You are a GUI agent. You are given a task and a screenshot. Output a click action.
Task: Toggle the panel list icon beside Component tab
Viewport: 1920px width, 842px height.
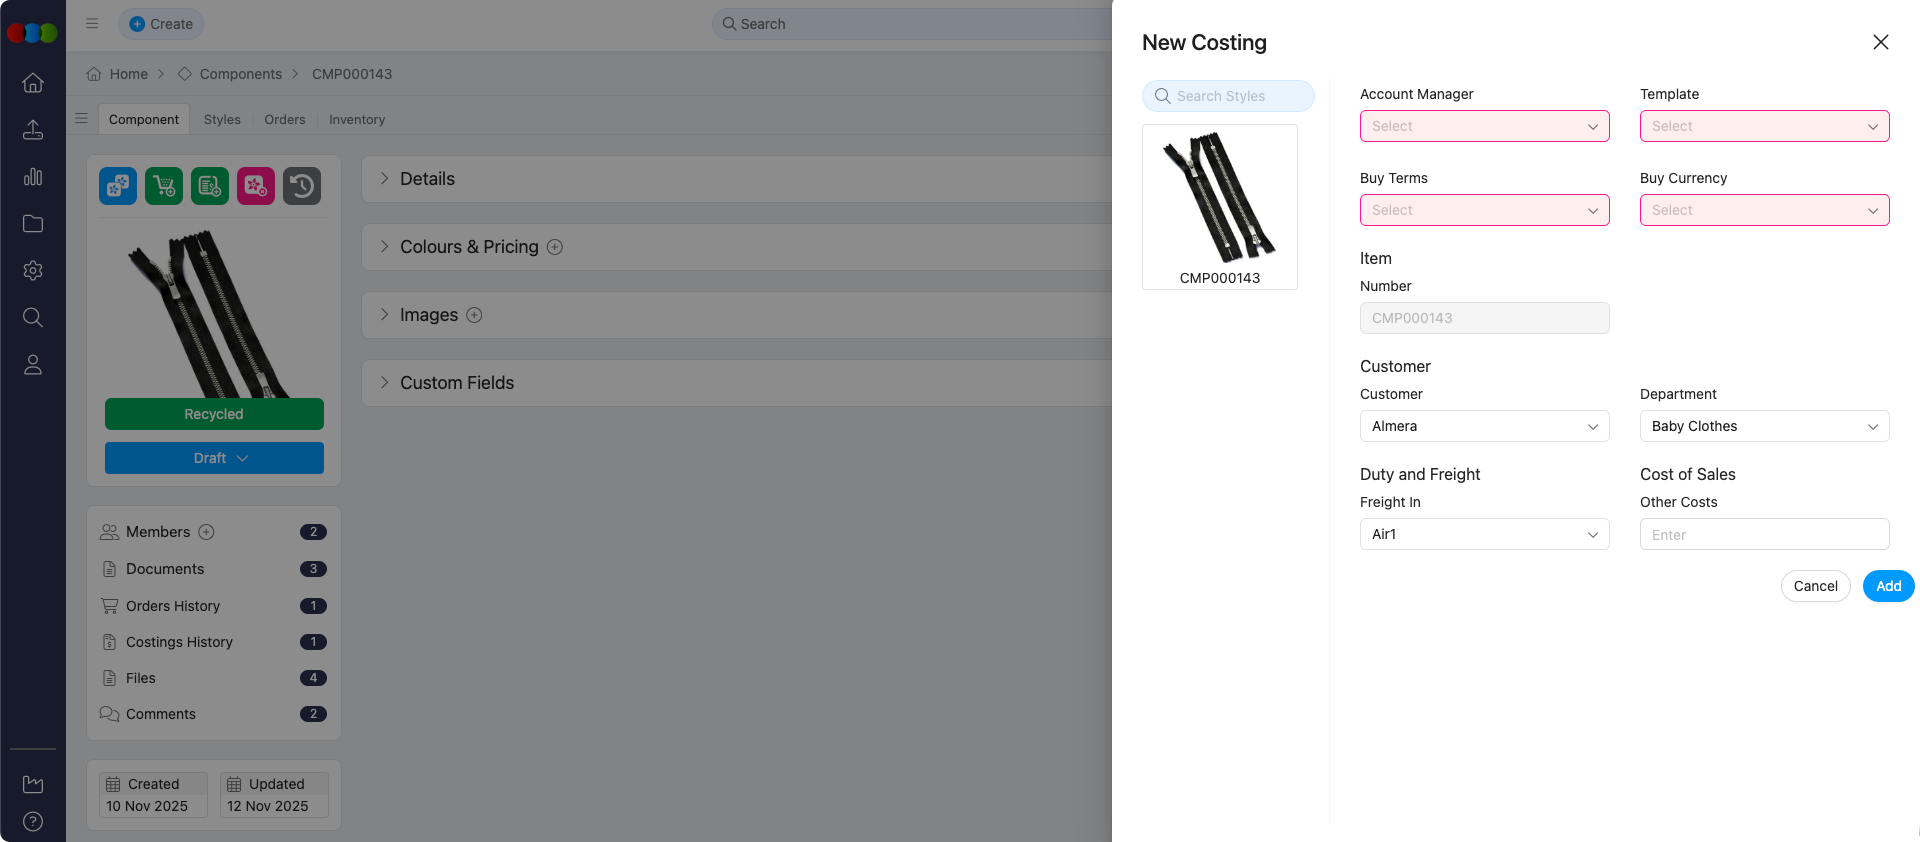point(82,119)
